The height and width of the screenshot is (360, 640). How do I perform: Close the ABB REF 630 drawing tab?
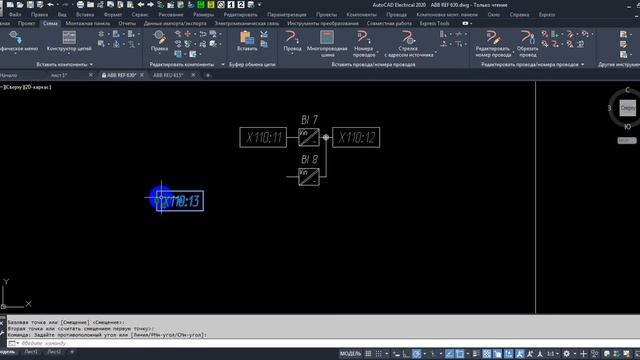pyautogui.click(x=142, y=75)
